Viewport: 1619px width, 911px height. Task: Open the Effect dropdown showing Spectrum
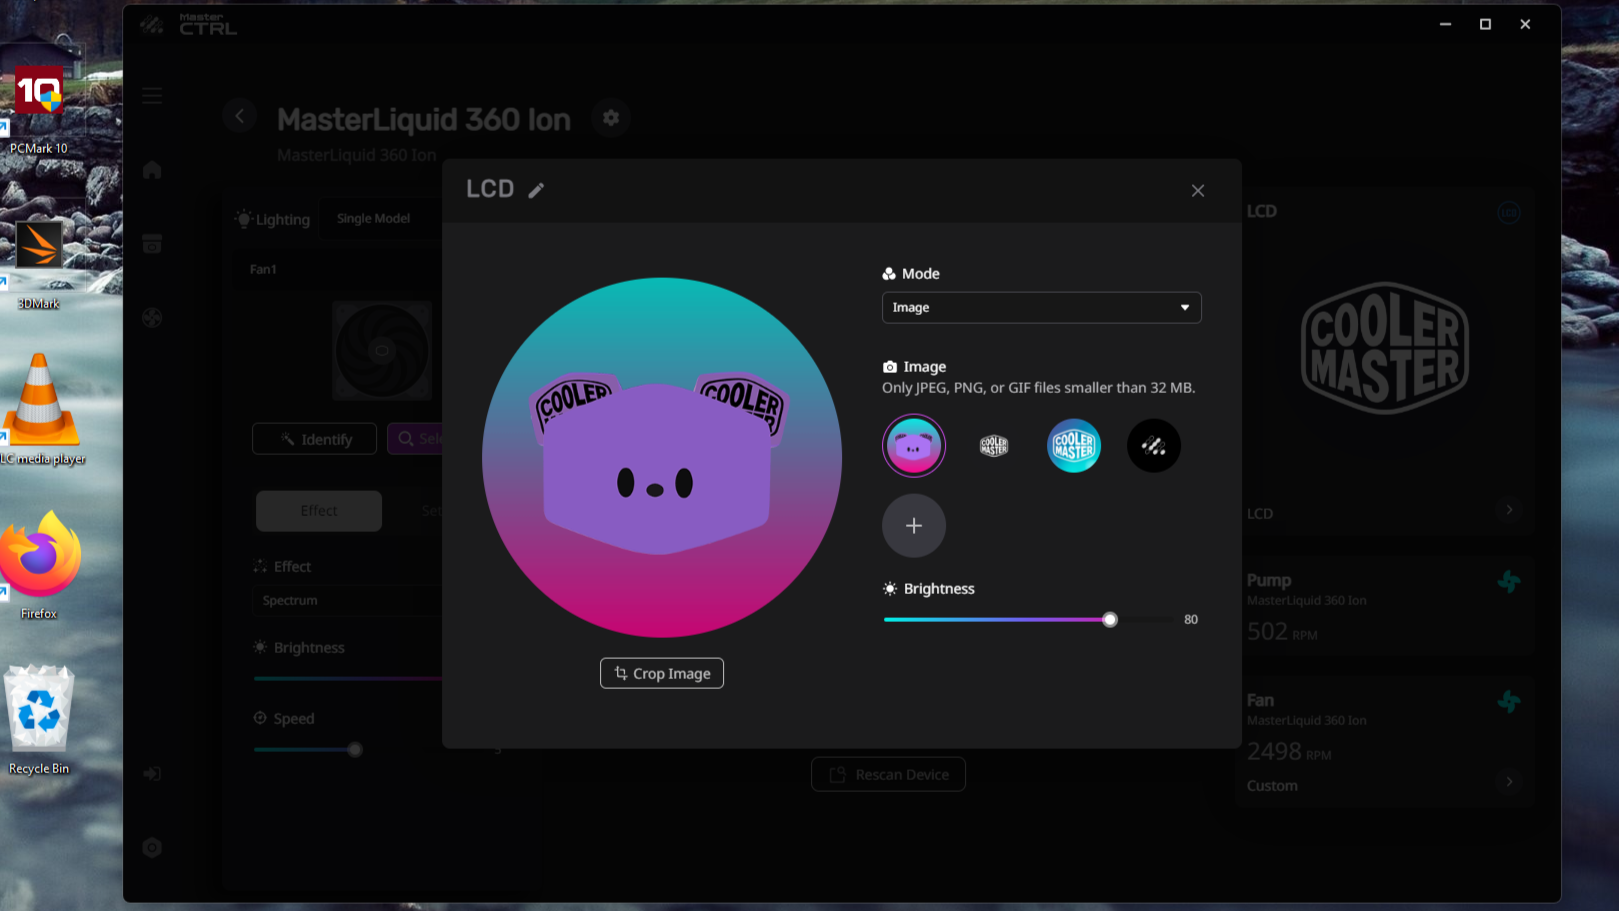345,600
